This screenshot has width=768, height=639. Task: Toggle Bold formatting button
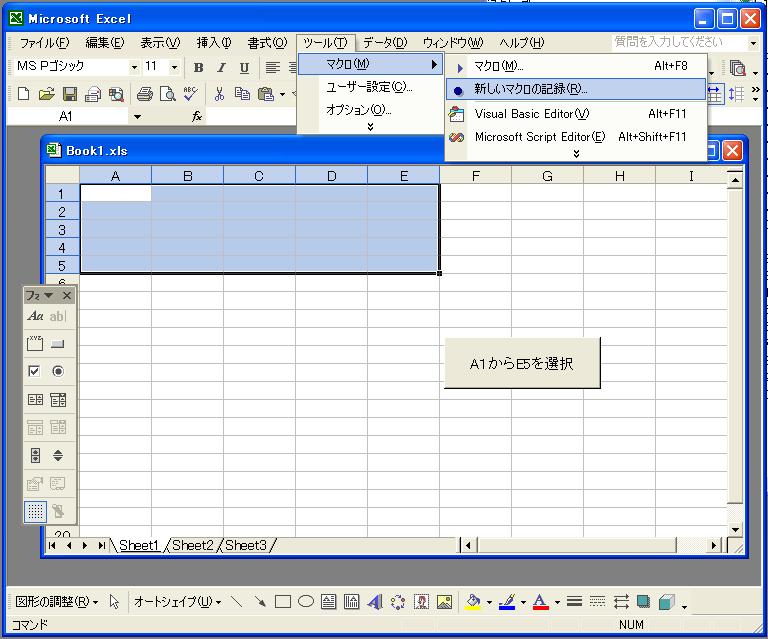tap(198, 68)
